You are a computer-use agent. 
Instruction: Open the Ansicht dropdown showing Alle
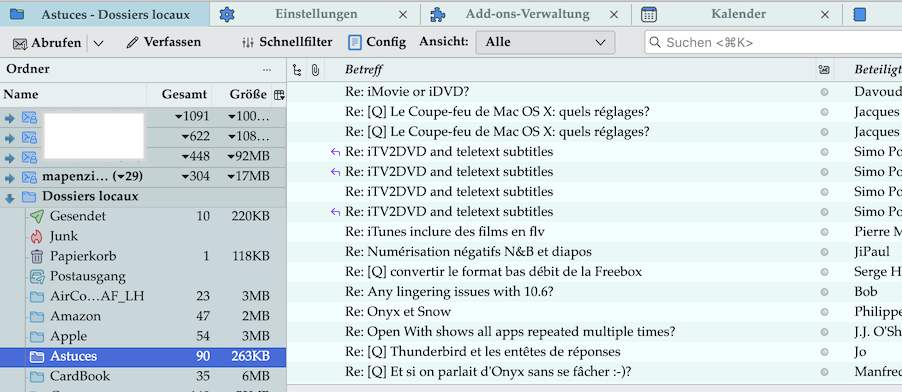(x=545, y=42)
